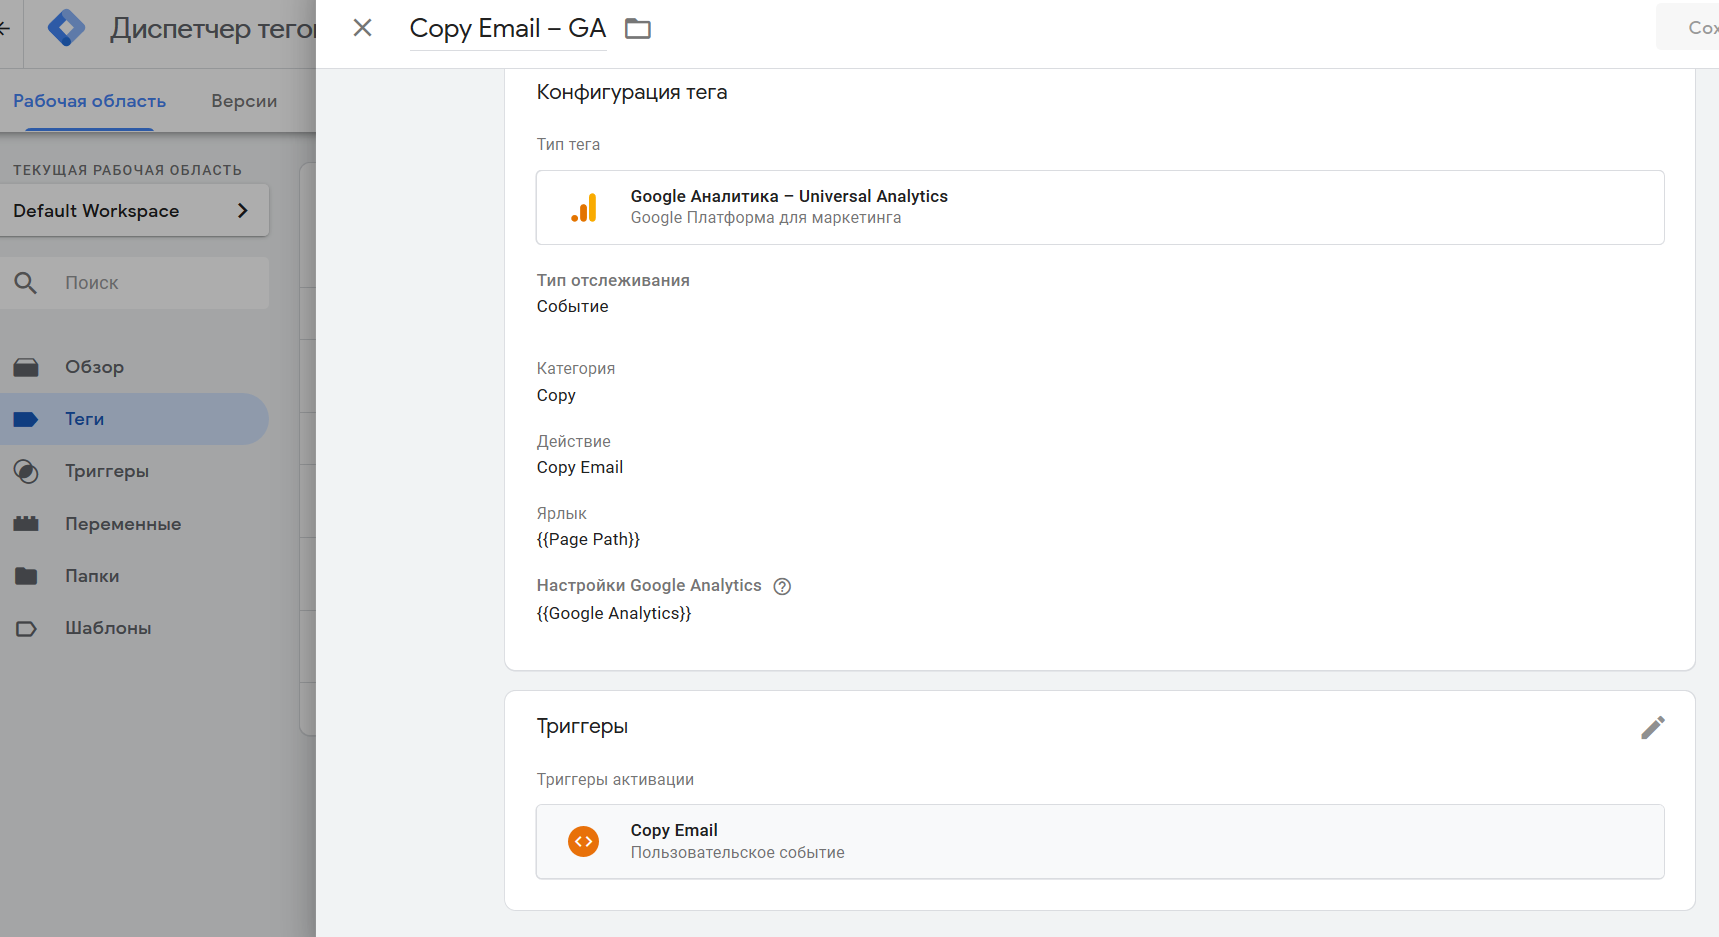Image resolution: width=1719 pixels, height=937 pixels.
Task: Open Обзор in the sidebar
Action: click(134, 367)
